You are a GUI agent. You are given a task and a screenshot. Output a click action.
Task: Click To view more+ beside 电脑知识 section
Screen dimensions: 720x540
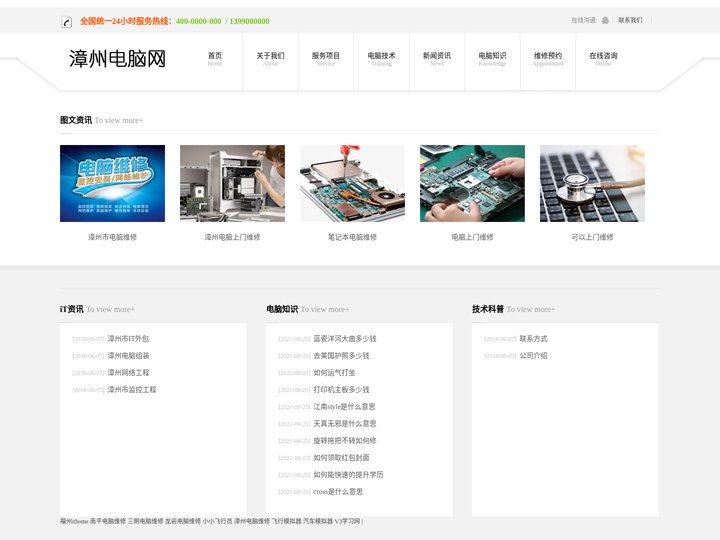point(325,309)
